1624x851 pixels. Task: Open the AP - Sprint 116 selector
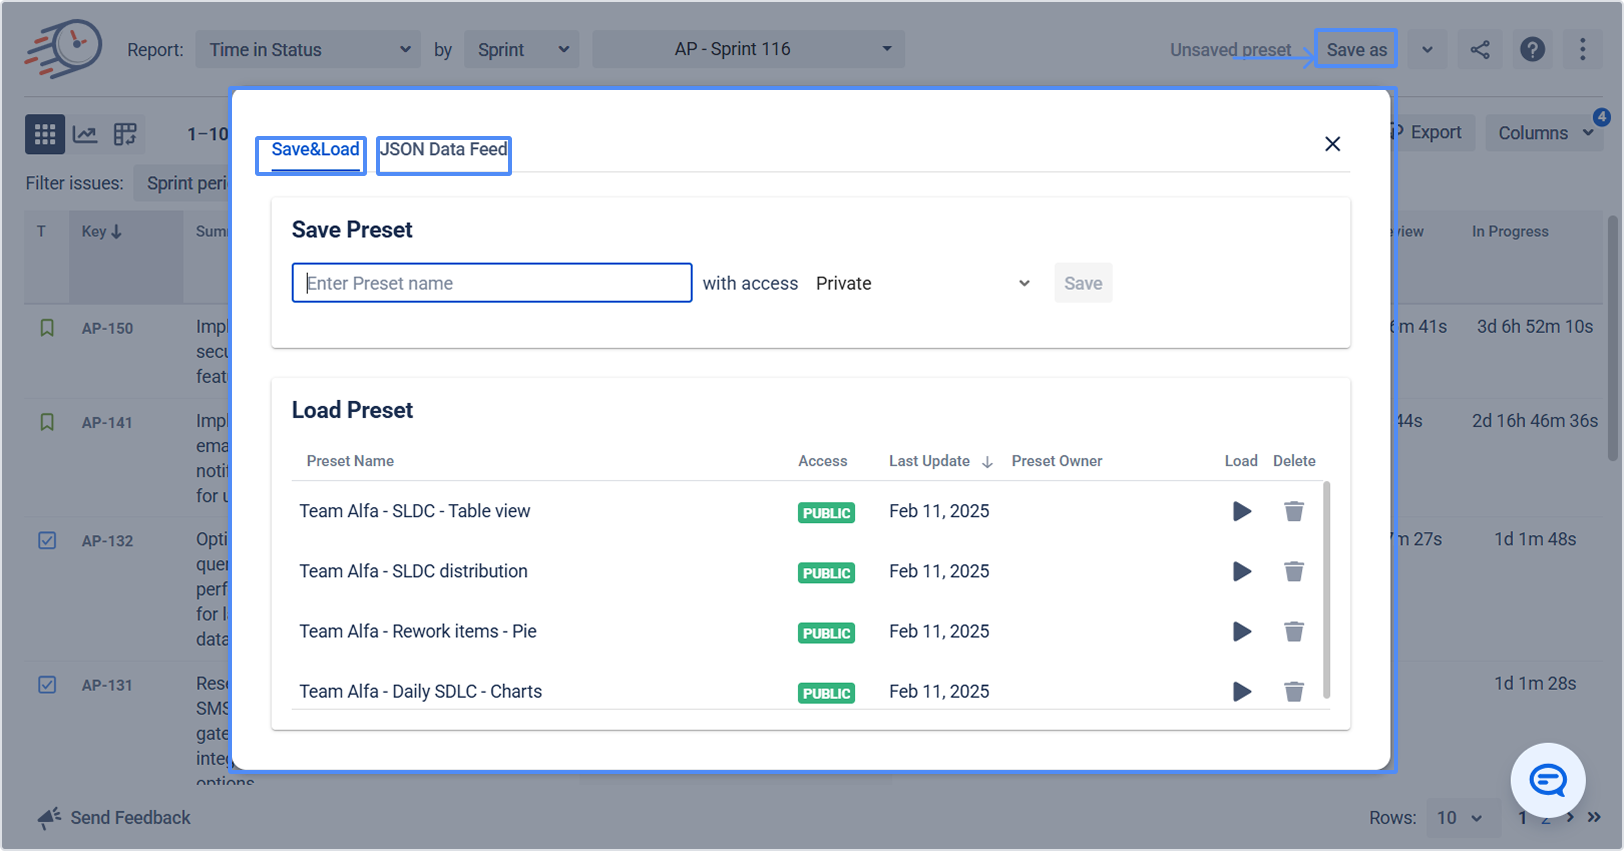pos(748,49)
